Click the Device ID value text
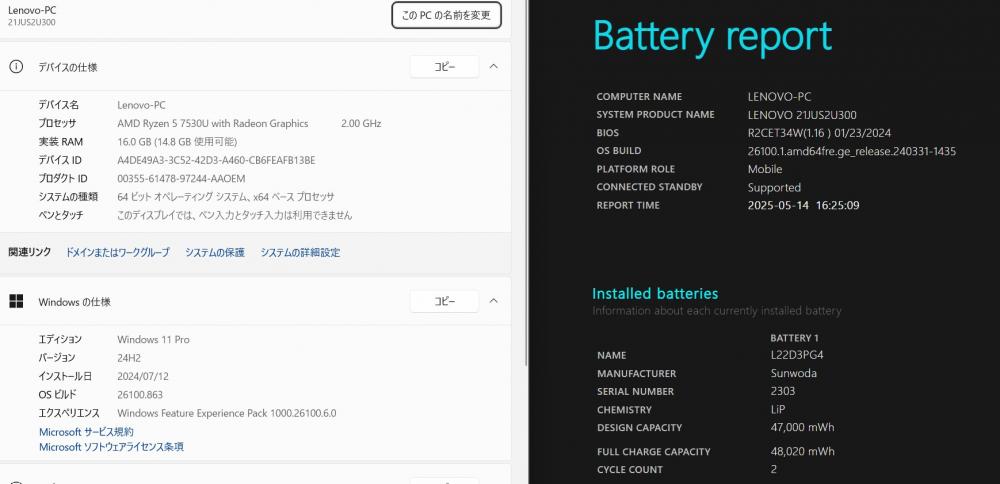This screenshot has width=1000, height=484. (x=216, y=160)
